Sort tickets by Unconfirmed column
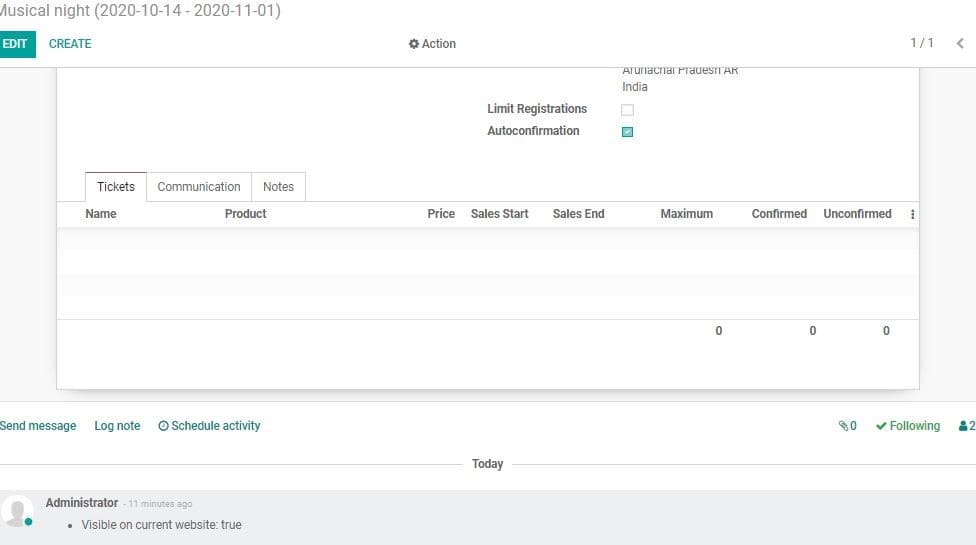 click(857, 214)
